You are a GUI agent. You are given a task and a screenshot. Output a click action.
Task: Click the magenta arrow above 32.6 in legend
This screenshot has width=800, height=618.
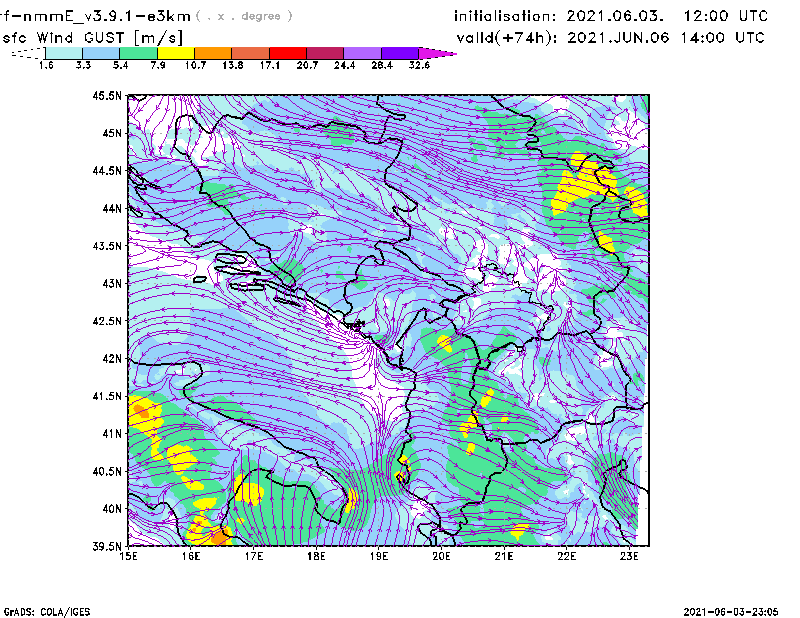click(437, 53)
